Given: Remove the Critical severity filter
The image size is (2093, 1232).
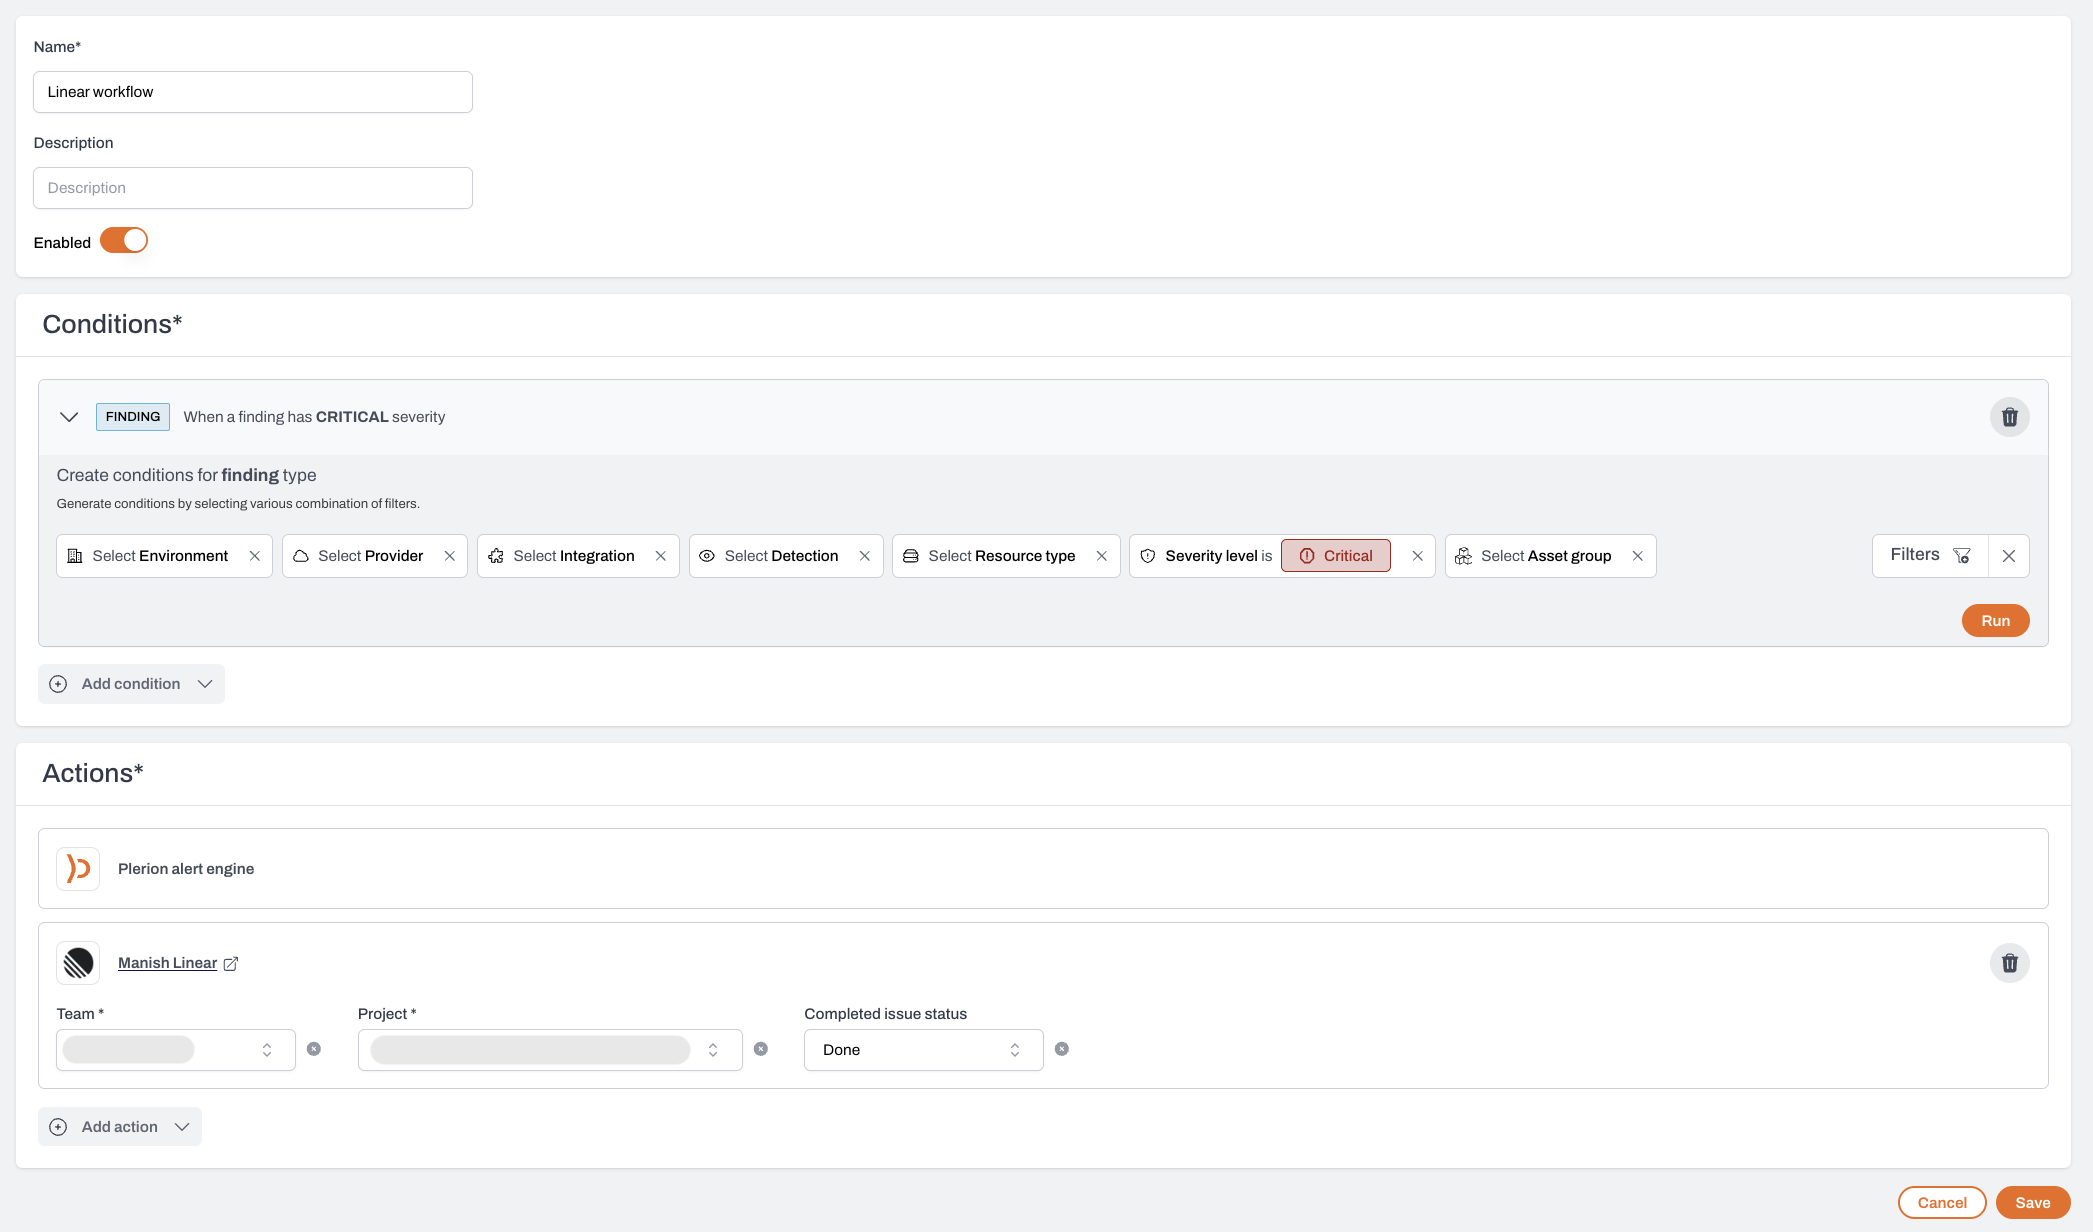Looking at the screenshot, I should click(x=1416, y=555).
